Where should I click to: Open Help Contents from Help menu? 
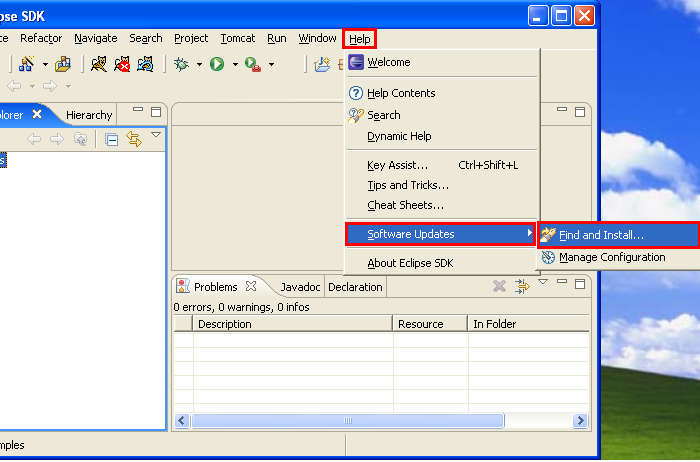(401, 93)
